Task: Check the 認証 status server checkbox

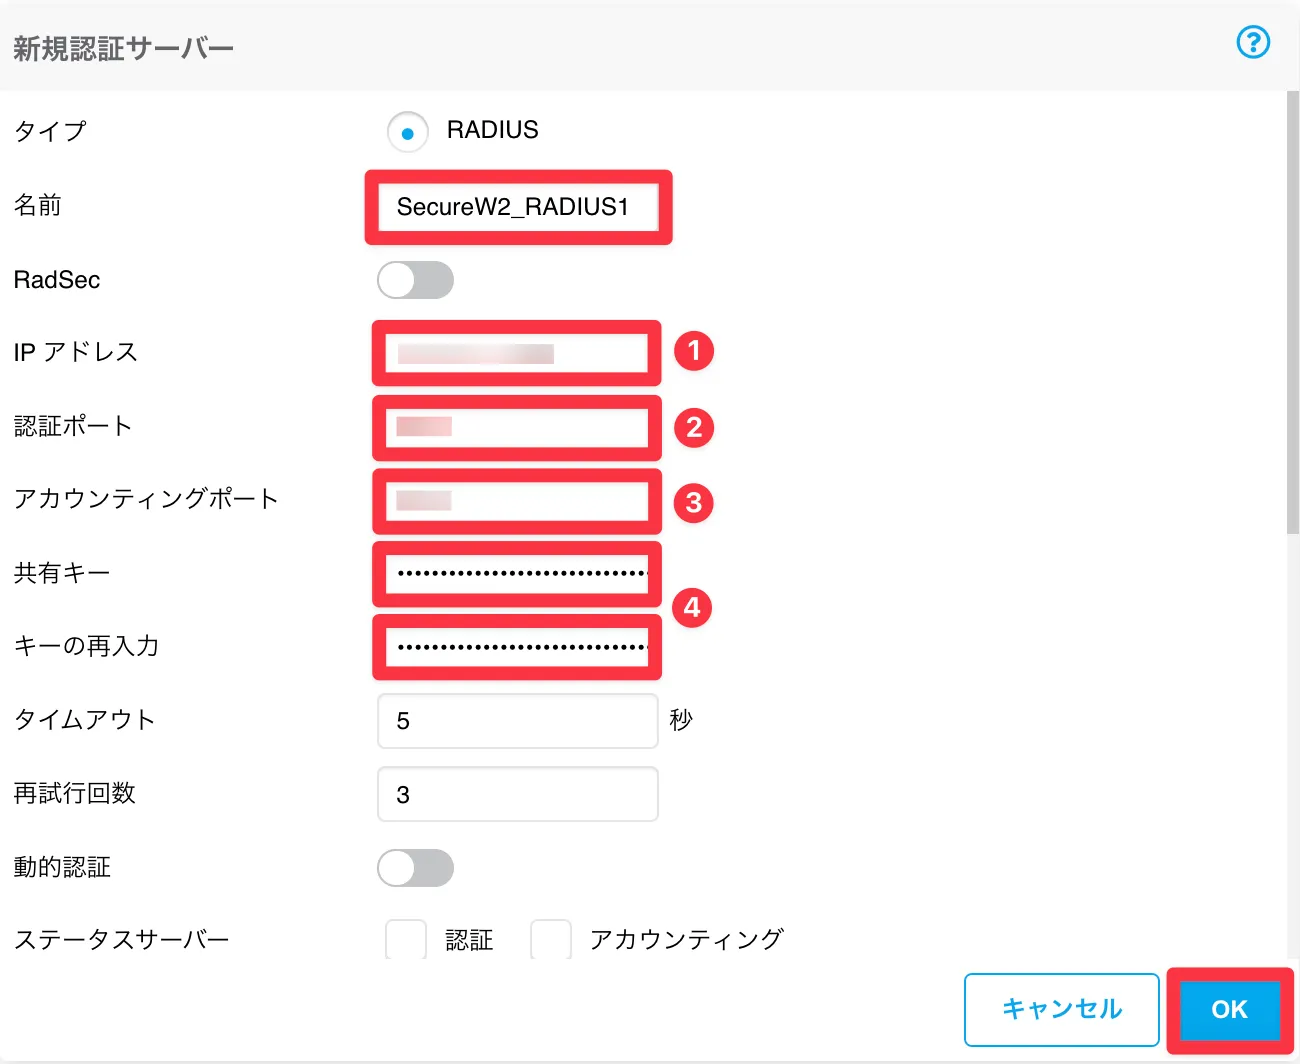Action: [x=406, y=940]
